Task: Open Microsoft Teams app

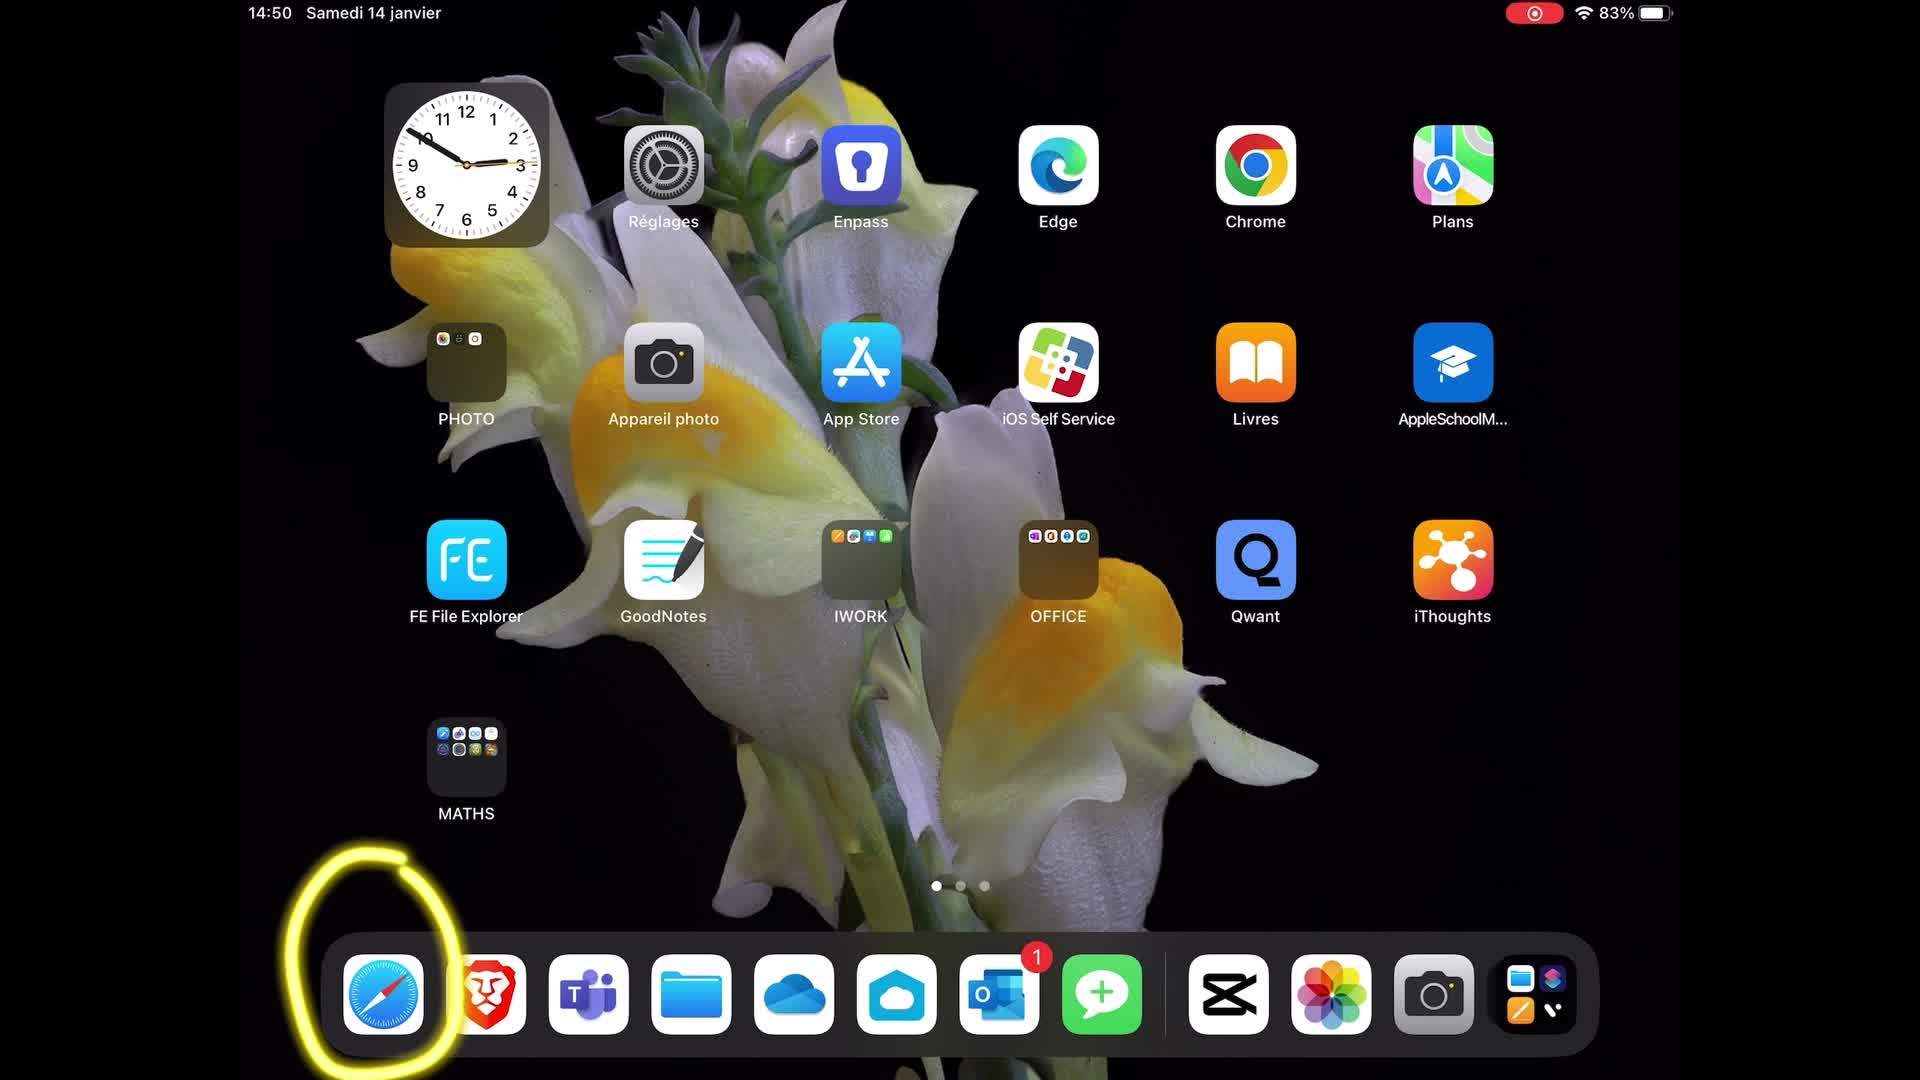Action: (589, 994)
